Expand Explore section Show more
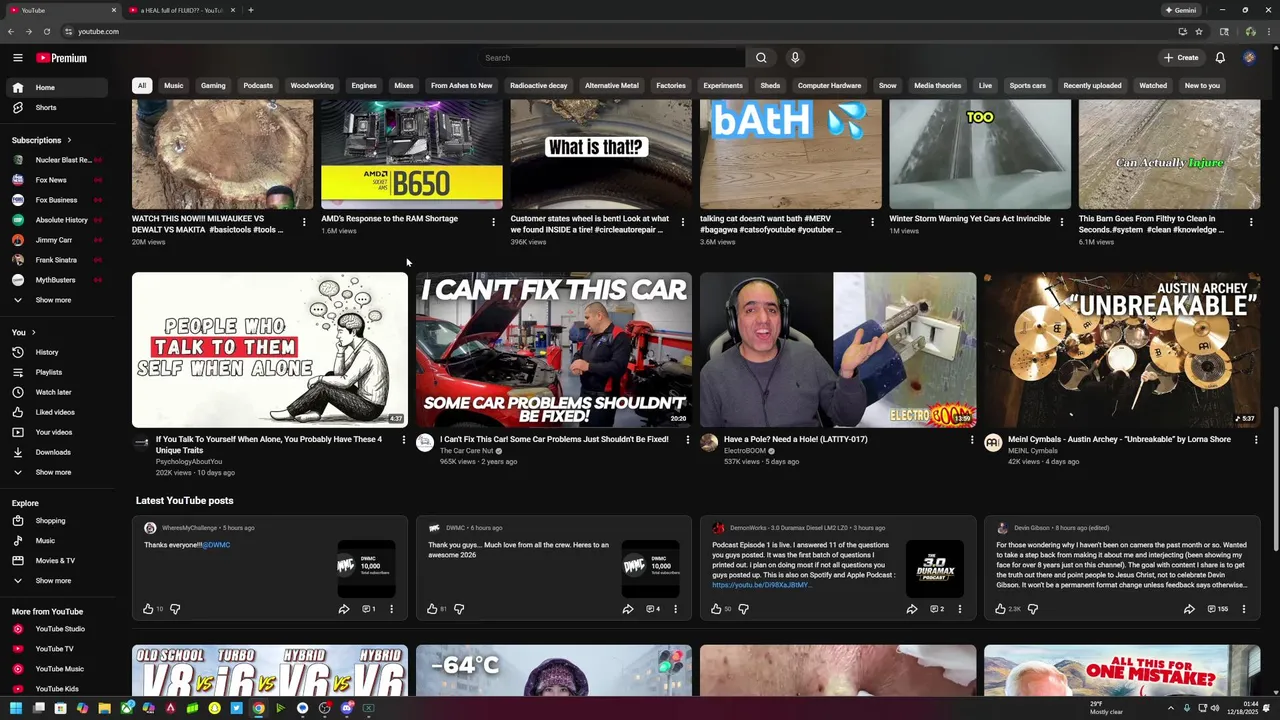 (54, 581)
